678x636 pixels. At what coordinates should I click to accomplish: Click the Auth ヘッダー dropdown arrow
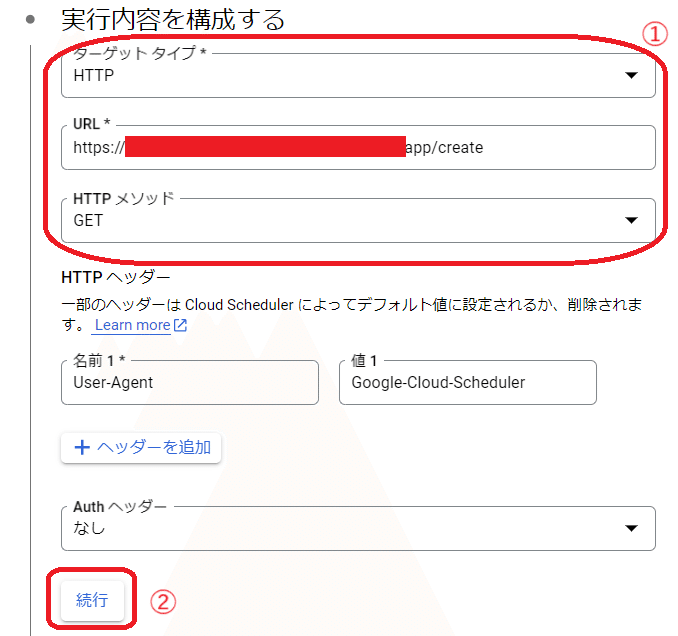[630, 528]
